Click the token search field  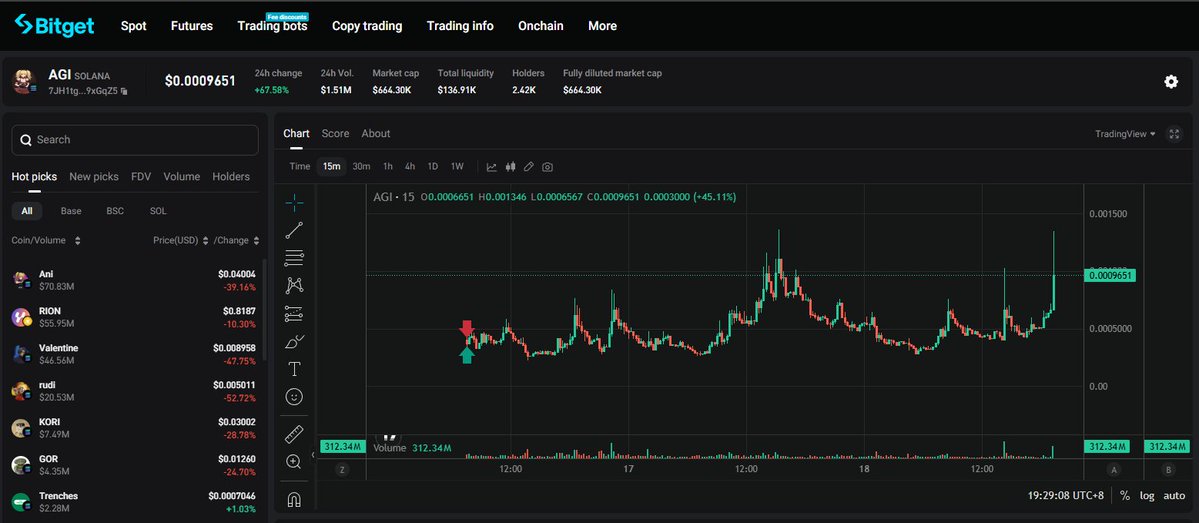coord(135,140)
